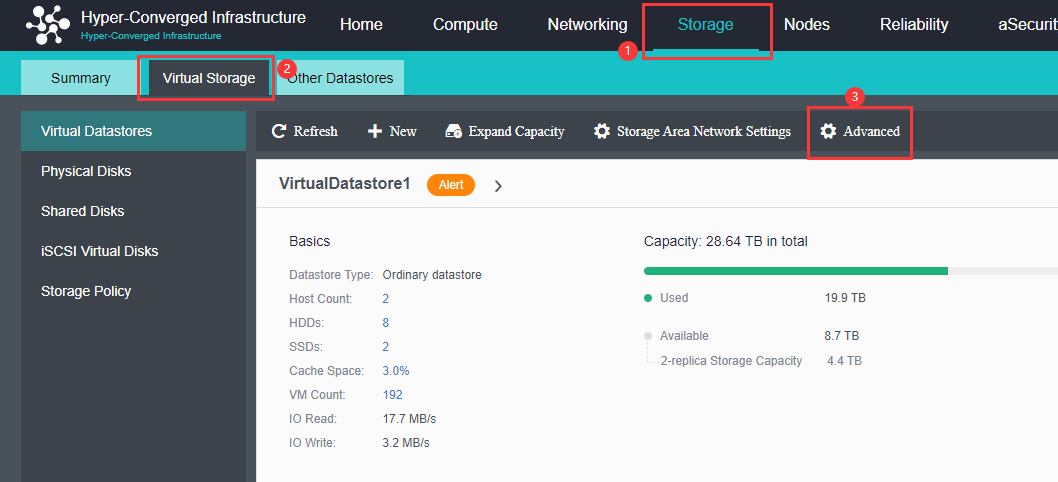Open Storage Policy section
Screen dimensions: 1058x482
point(86,291)
